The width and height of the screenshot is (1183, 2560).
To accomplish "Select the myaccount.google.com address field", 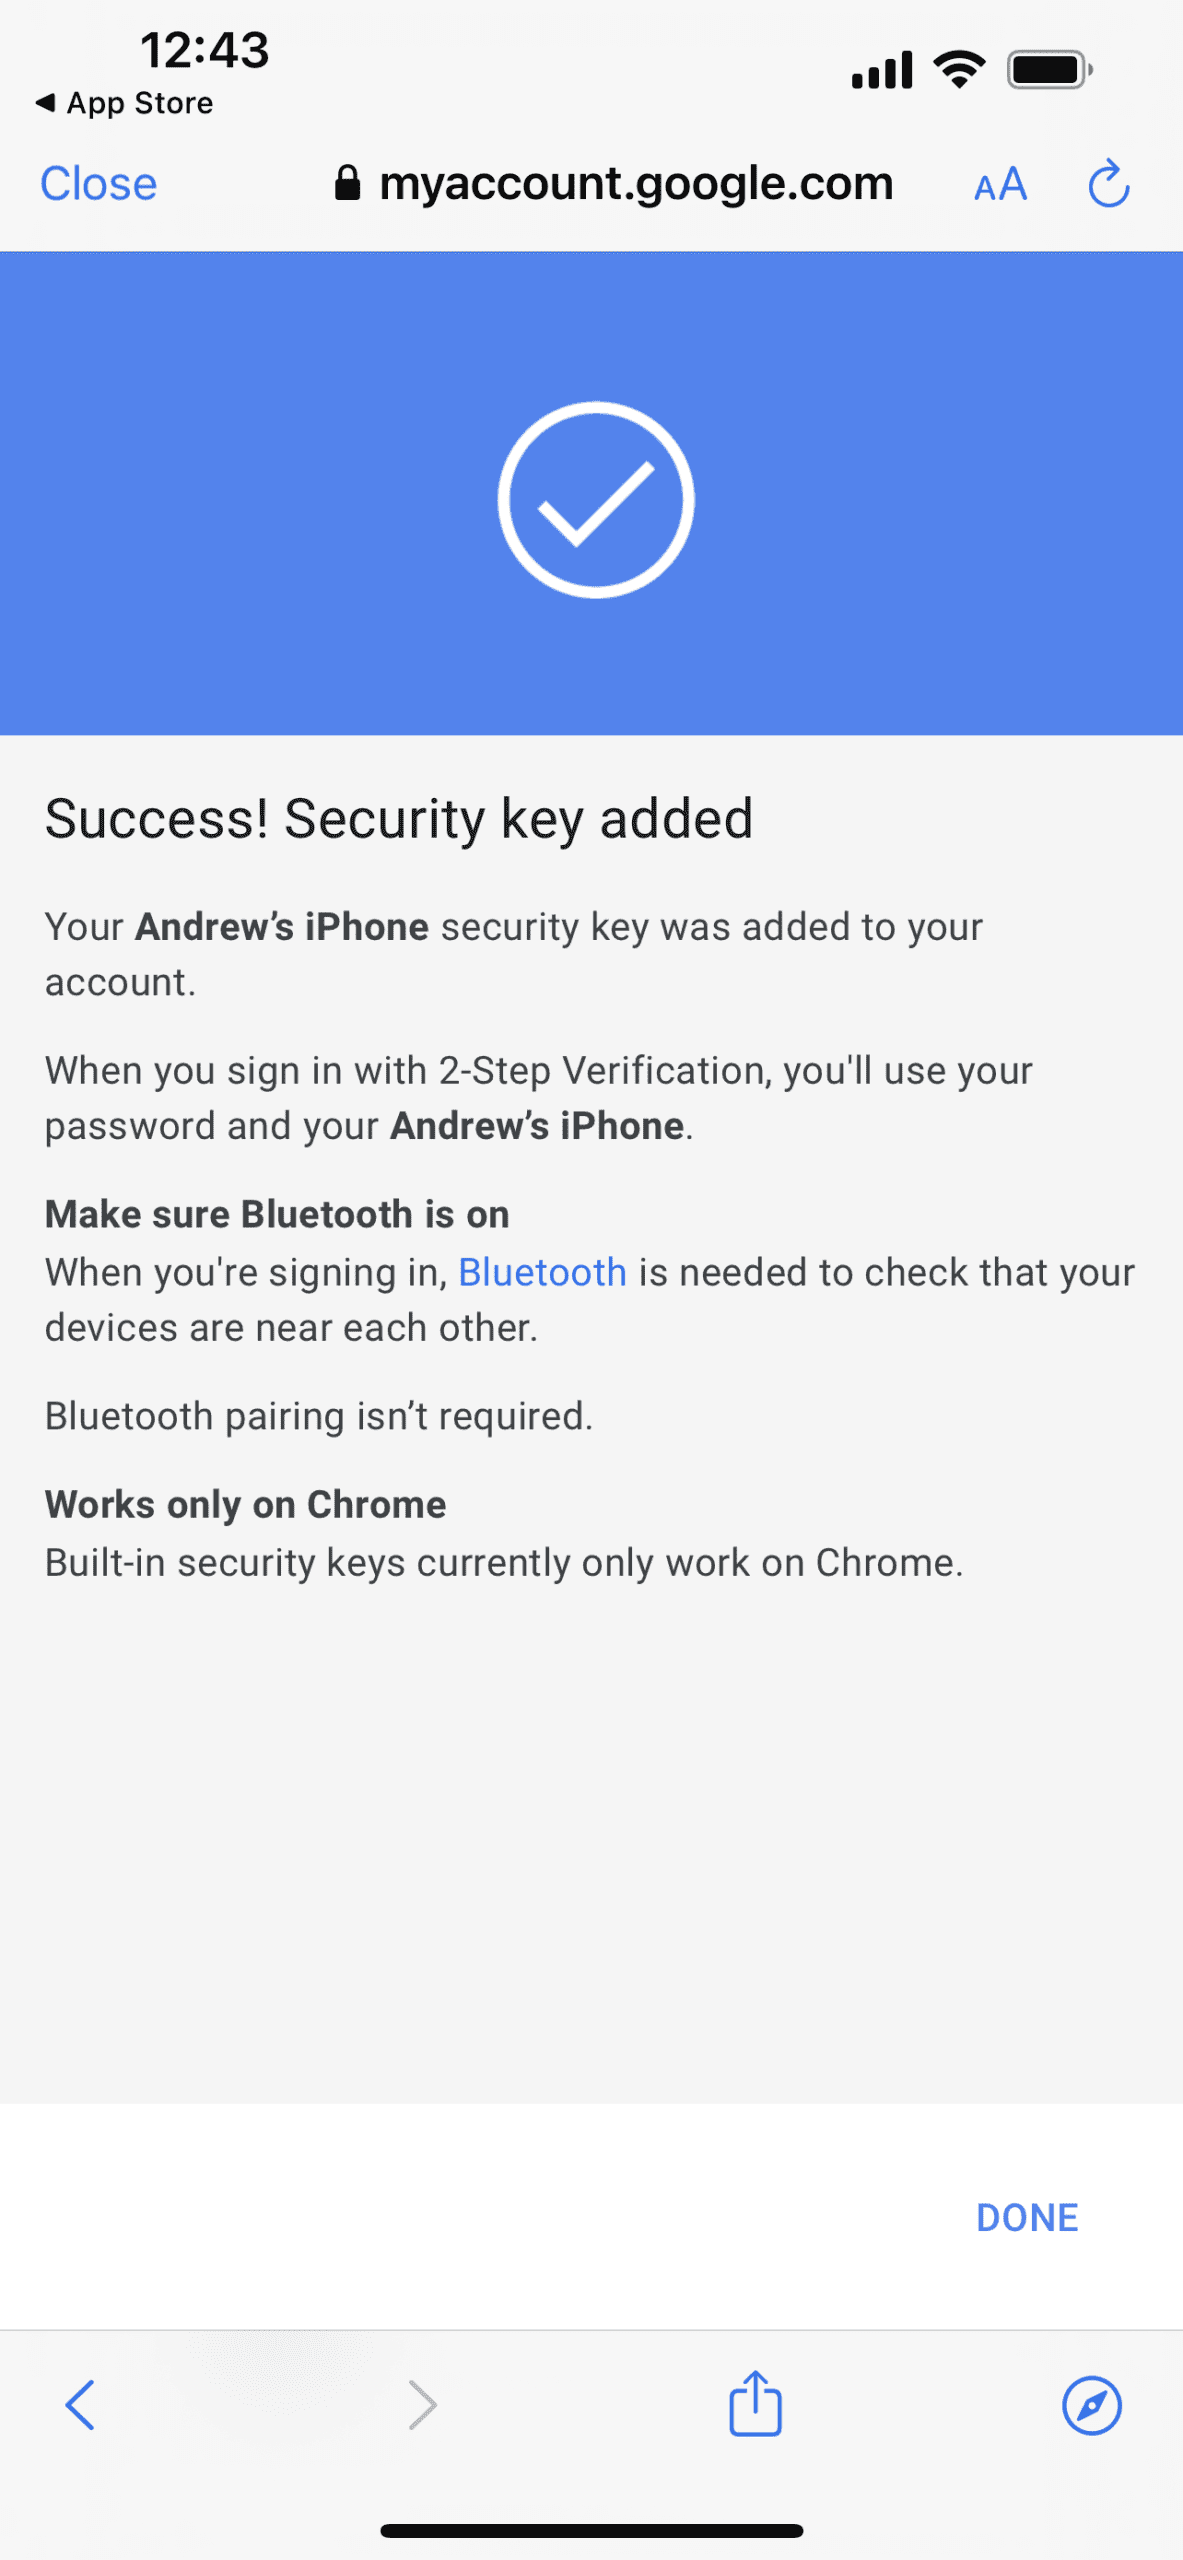I will 638,184.
